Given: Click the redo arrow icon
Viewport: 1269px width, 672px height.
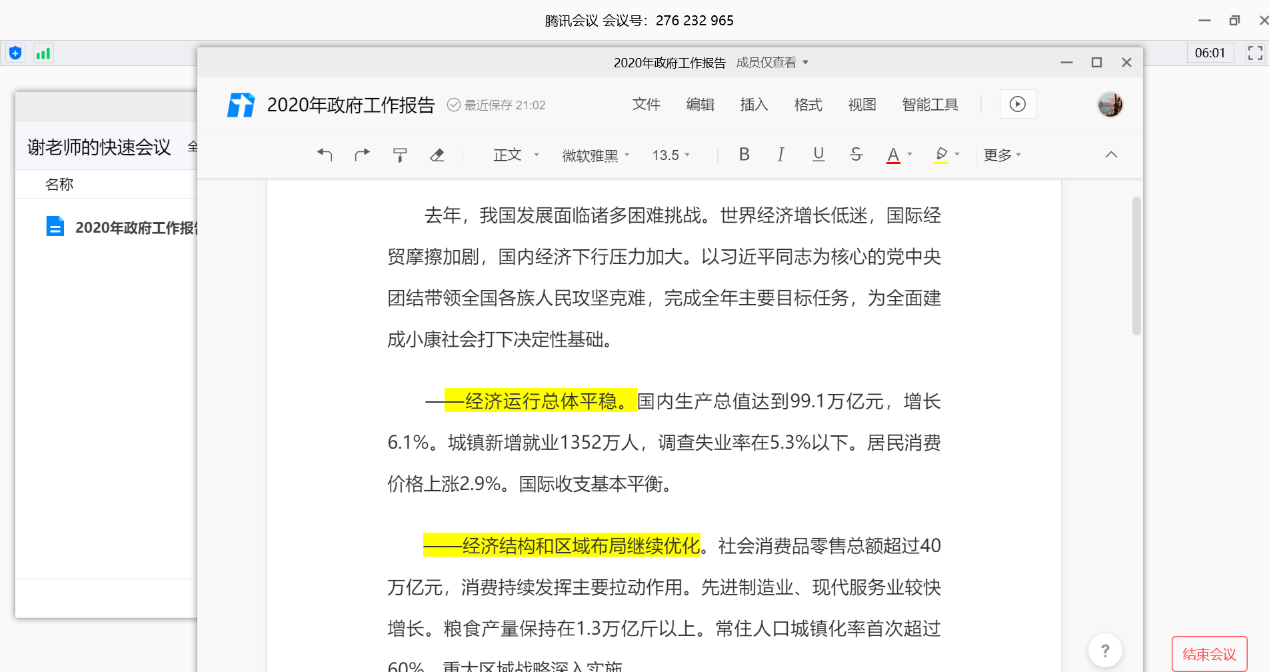Looking at the screenshot, I should (362, 155).
